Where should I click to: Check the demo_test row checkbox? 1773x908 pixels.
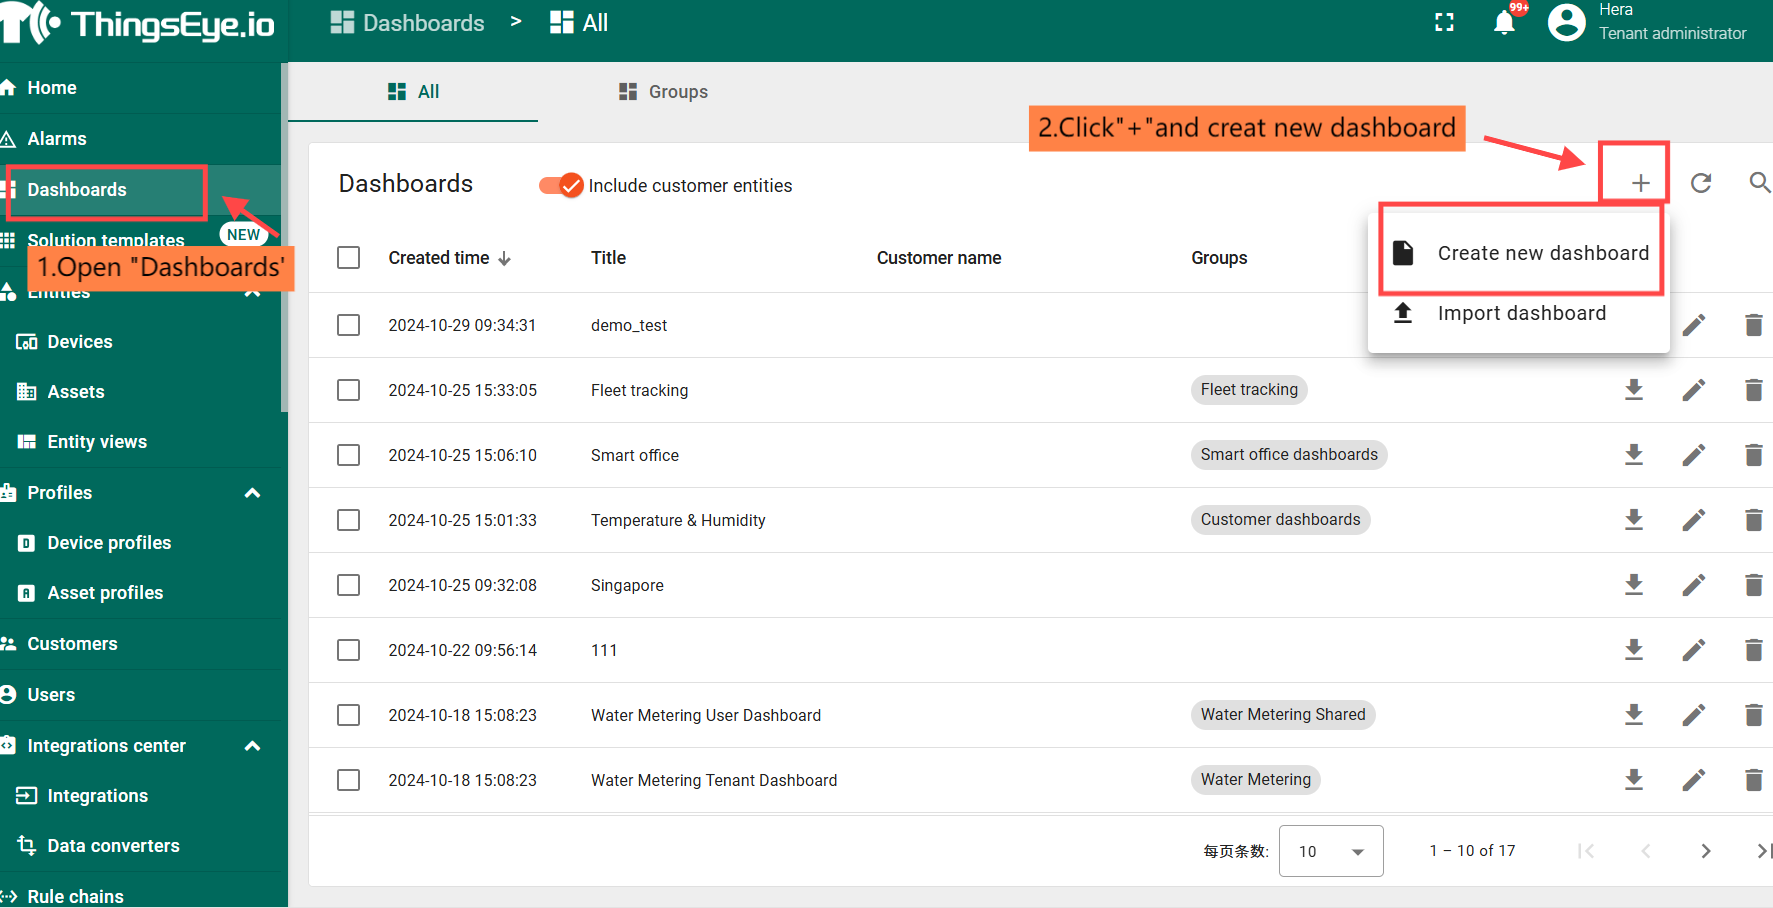(349, 325)
